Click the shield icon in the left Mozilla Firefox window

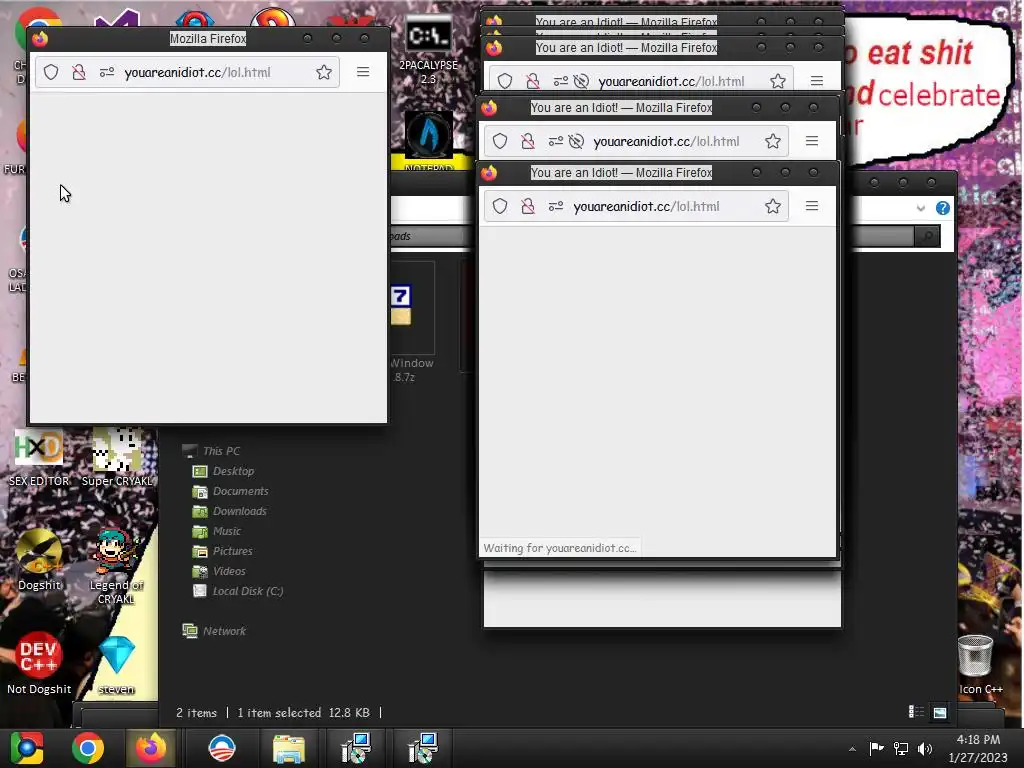51,72
